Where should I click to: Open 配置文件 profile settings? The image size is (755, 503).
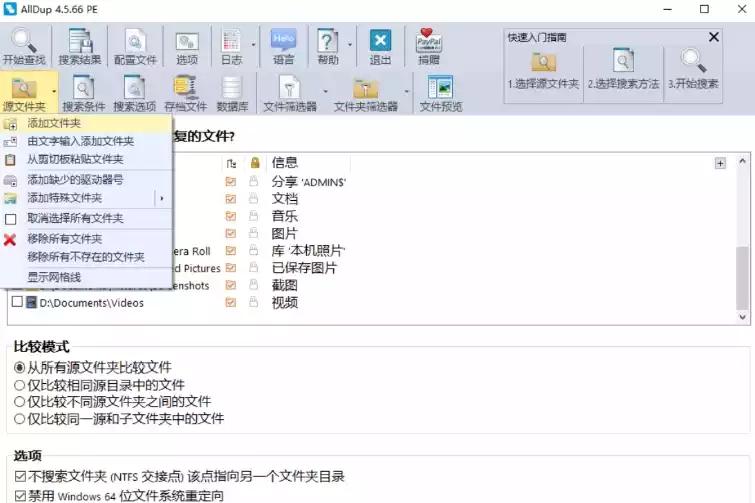(135, 46)
